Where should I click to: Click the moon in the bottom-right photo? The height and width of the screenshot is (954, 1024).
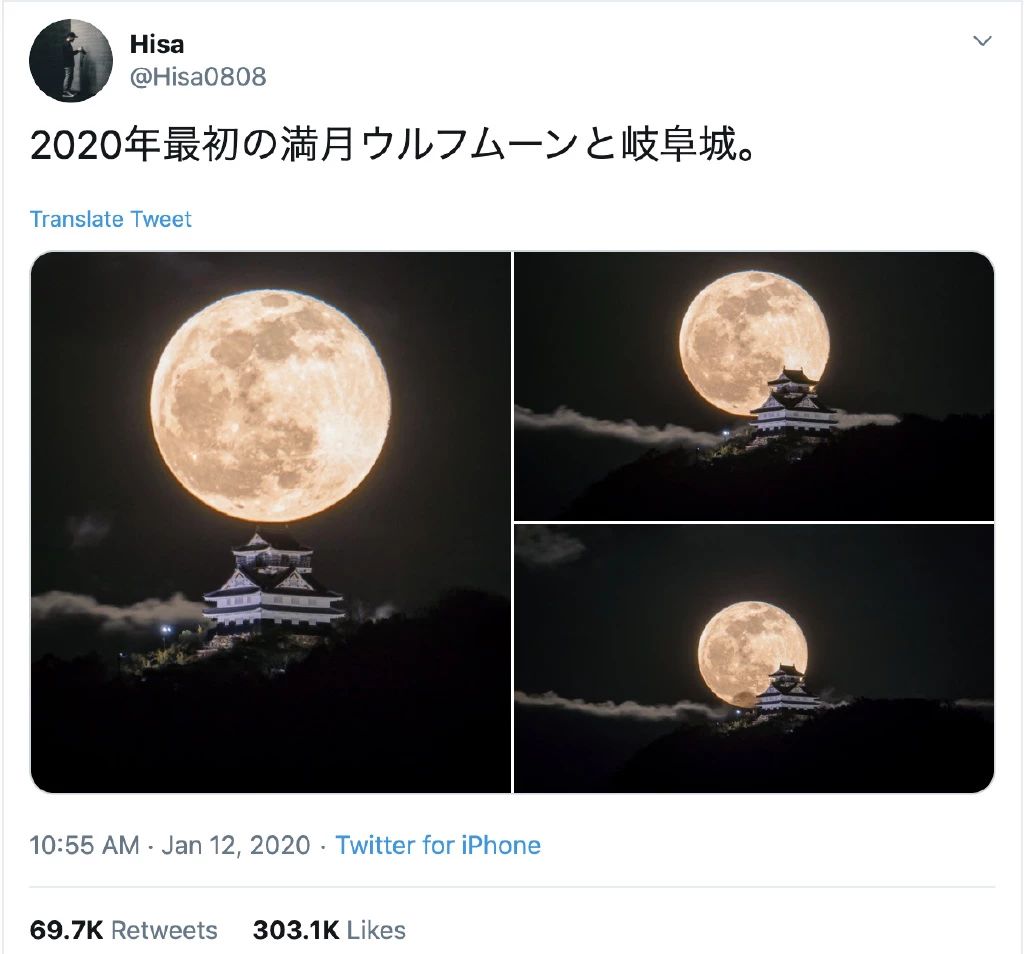(752, 654)
